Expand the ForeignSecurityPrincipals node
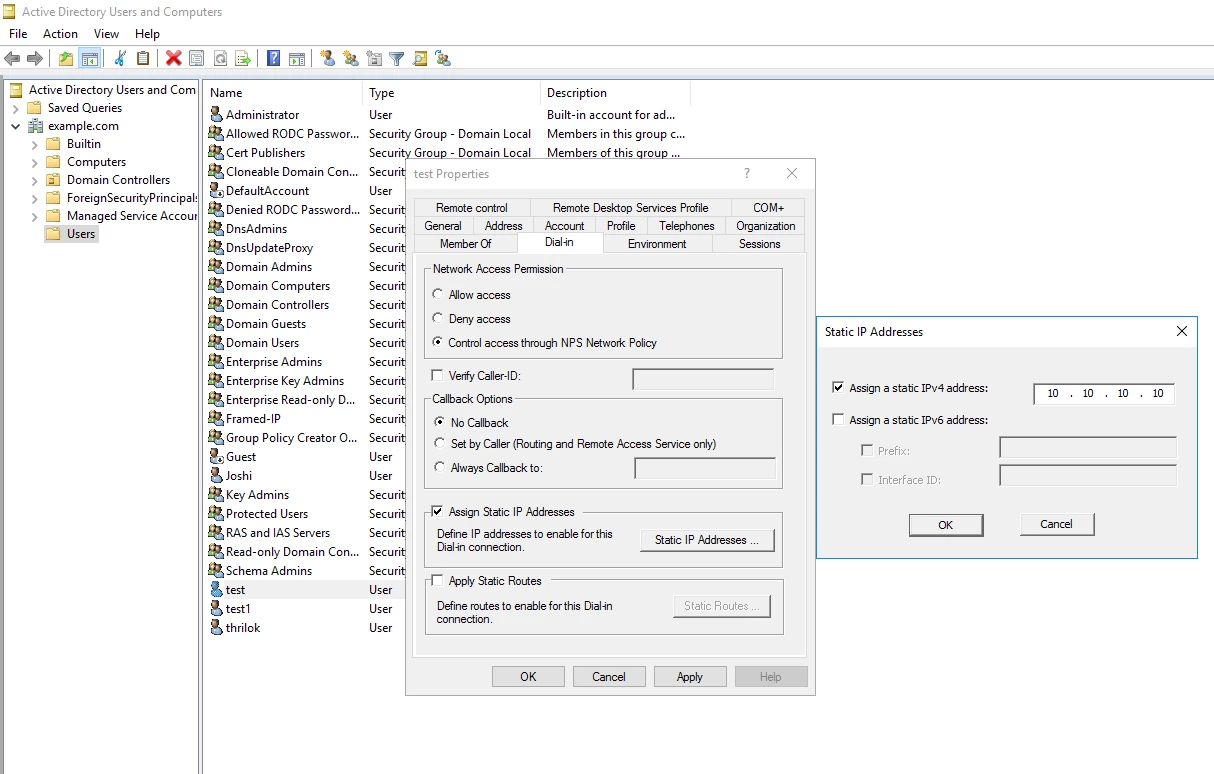Image resolution: width=1214 pixels, height=774 pixels. tap(35, 198)
